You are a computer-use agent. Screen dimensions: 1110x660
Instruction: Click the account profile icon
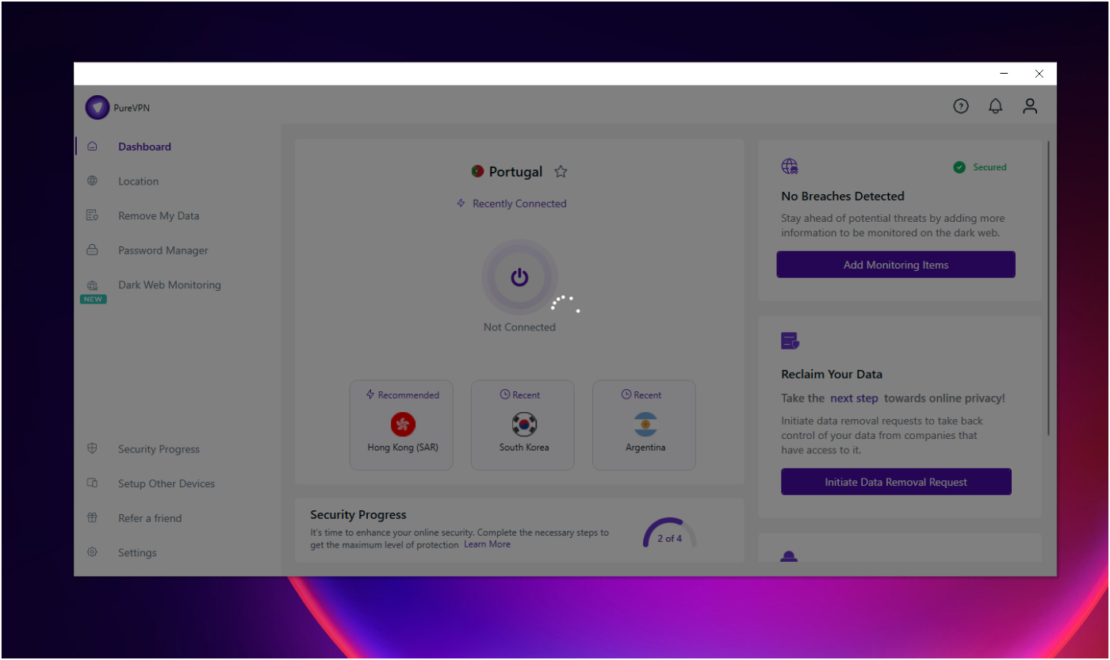1030,106
